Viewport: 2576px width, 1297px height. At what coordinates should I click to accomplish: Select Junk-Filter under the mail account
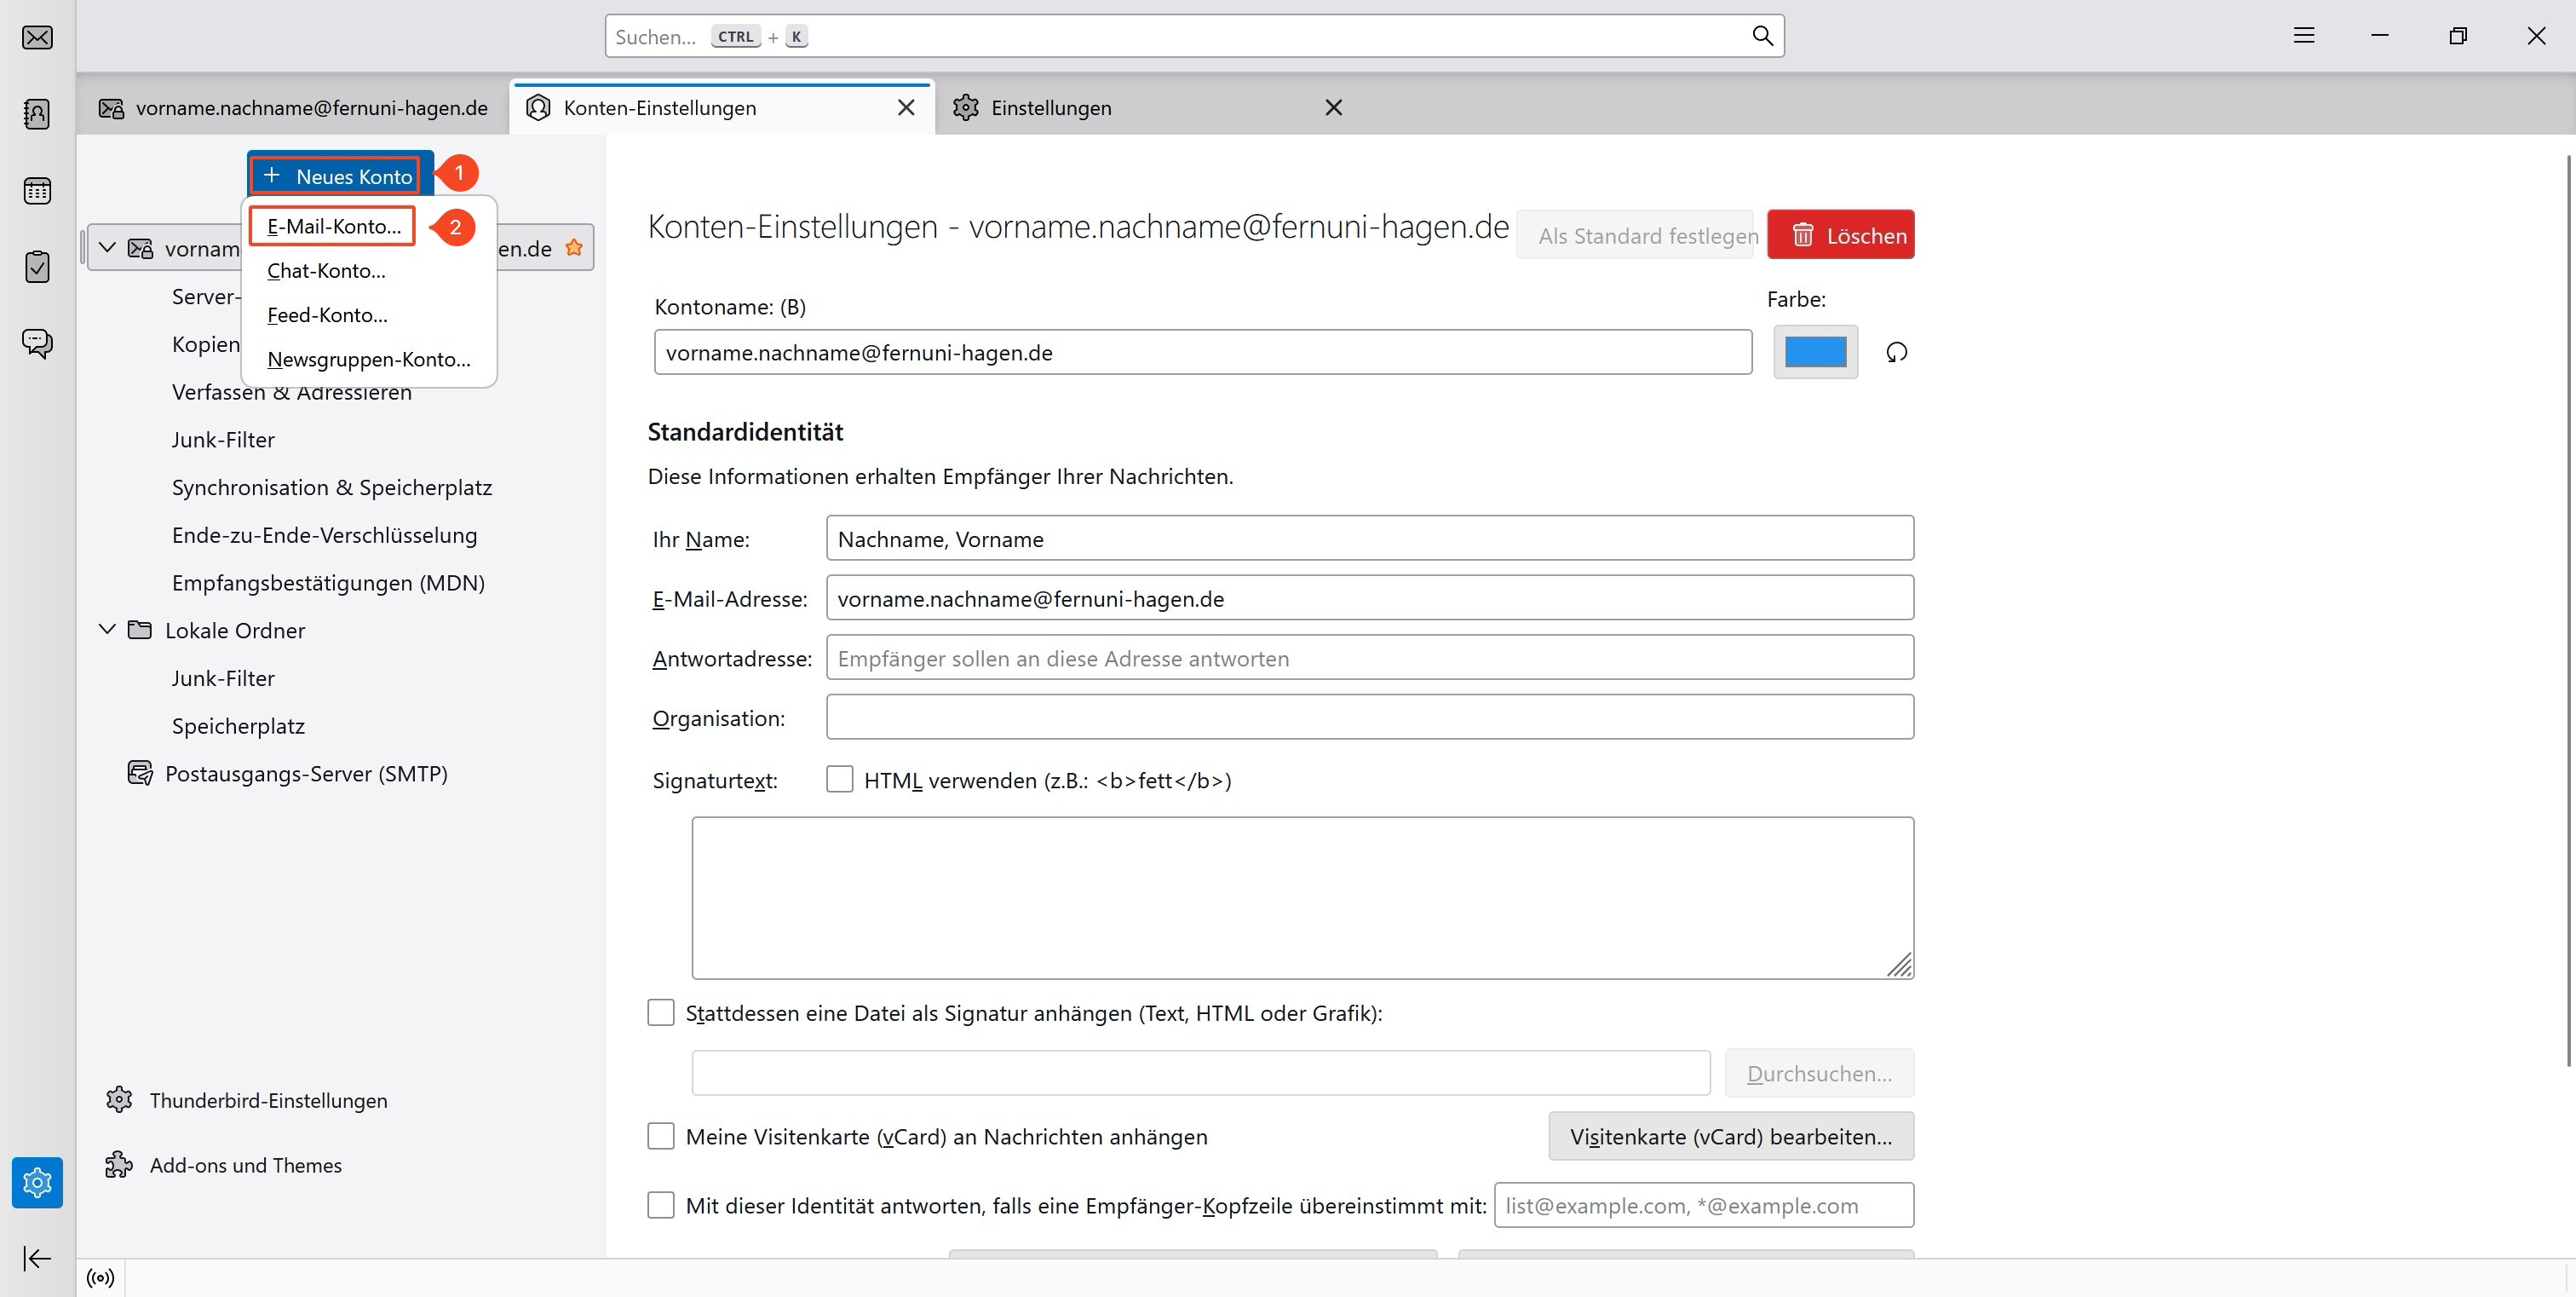[223, 439]
